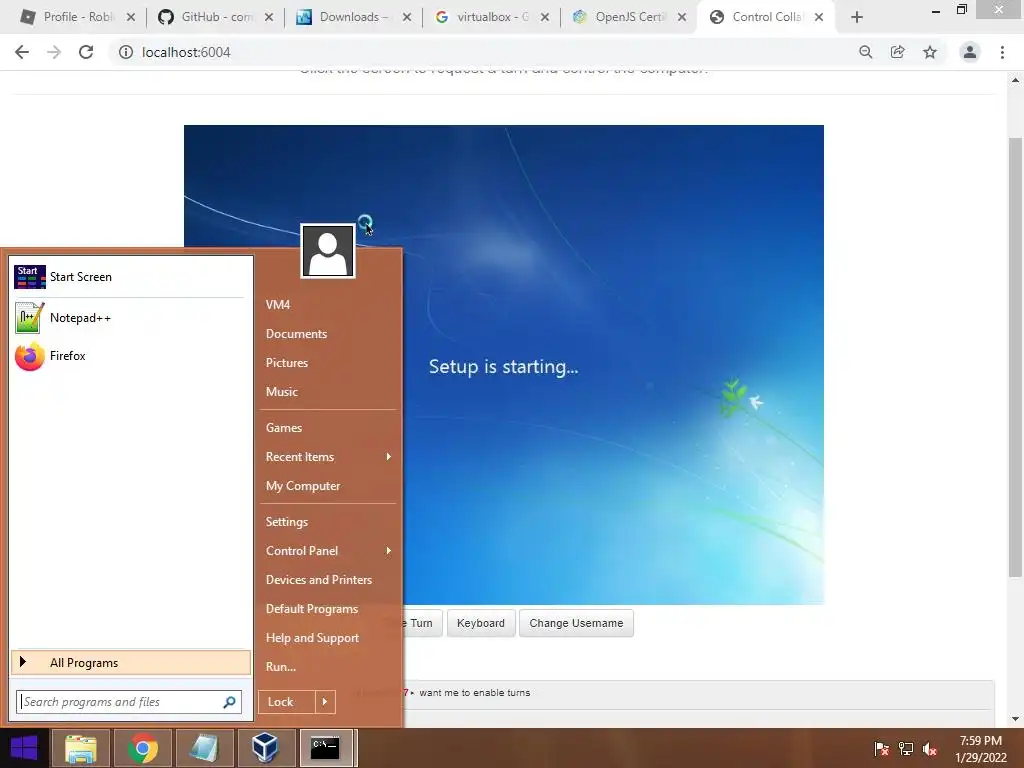Screen dimensions: 1024x768
Task: Click the scrollbar down arrow
Action: 1015,719
